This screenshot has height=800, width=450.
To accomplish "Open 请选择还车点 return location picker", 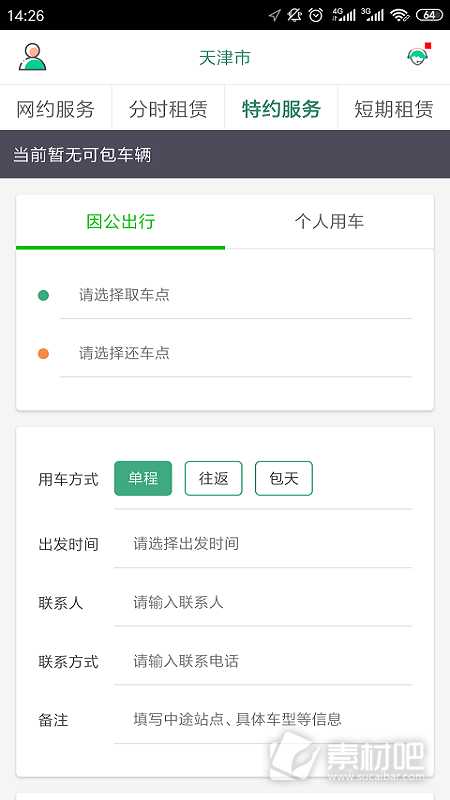I will pos(236,353).
